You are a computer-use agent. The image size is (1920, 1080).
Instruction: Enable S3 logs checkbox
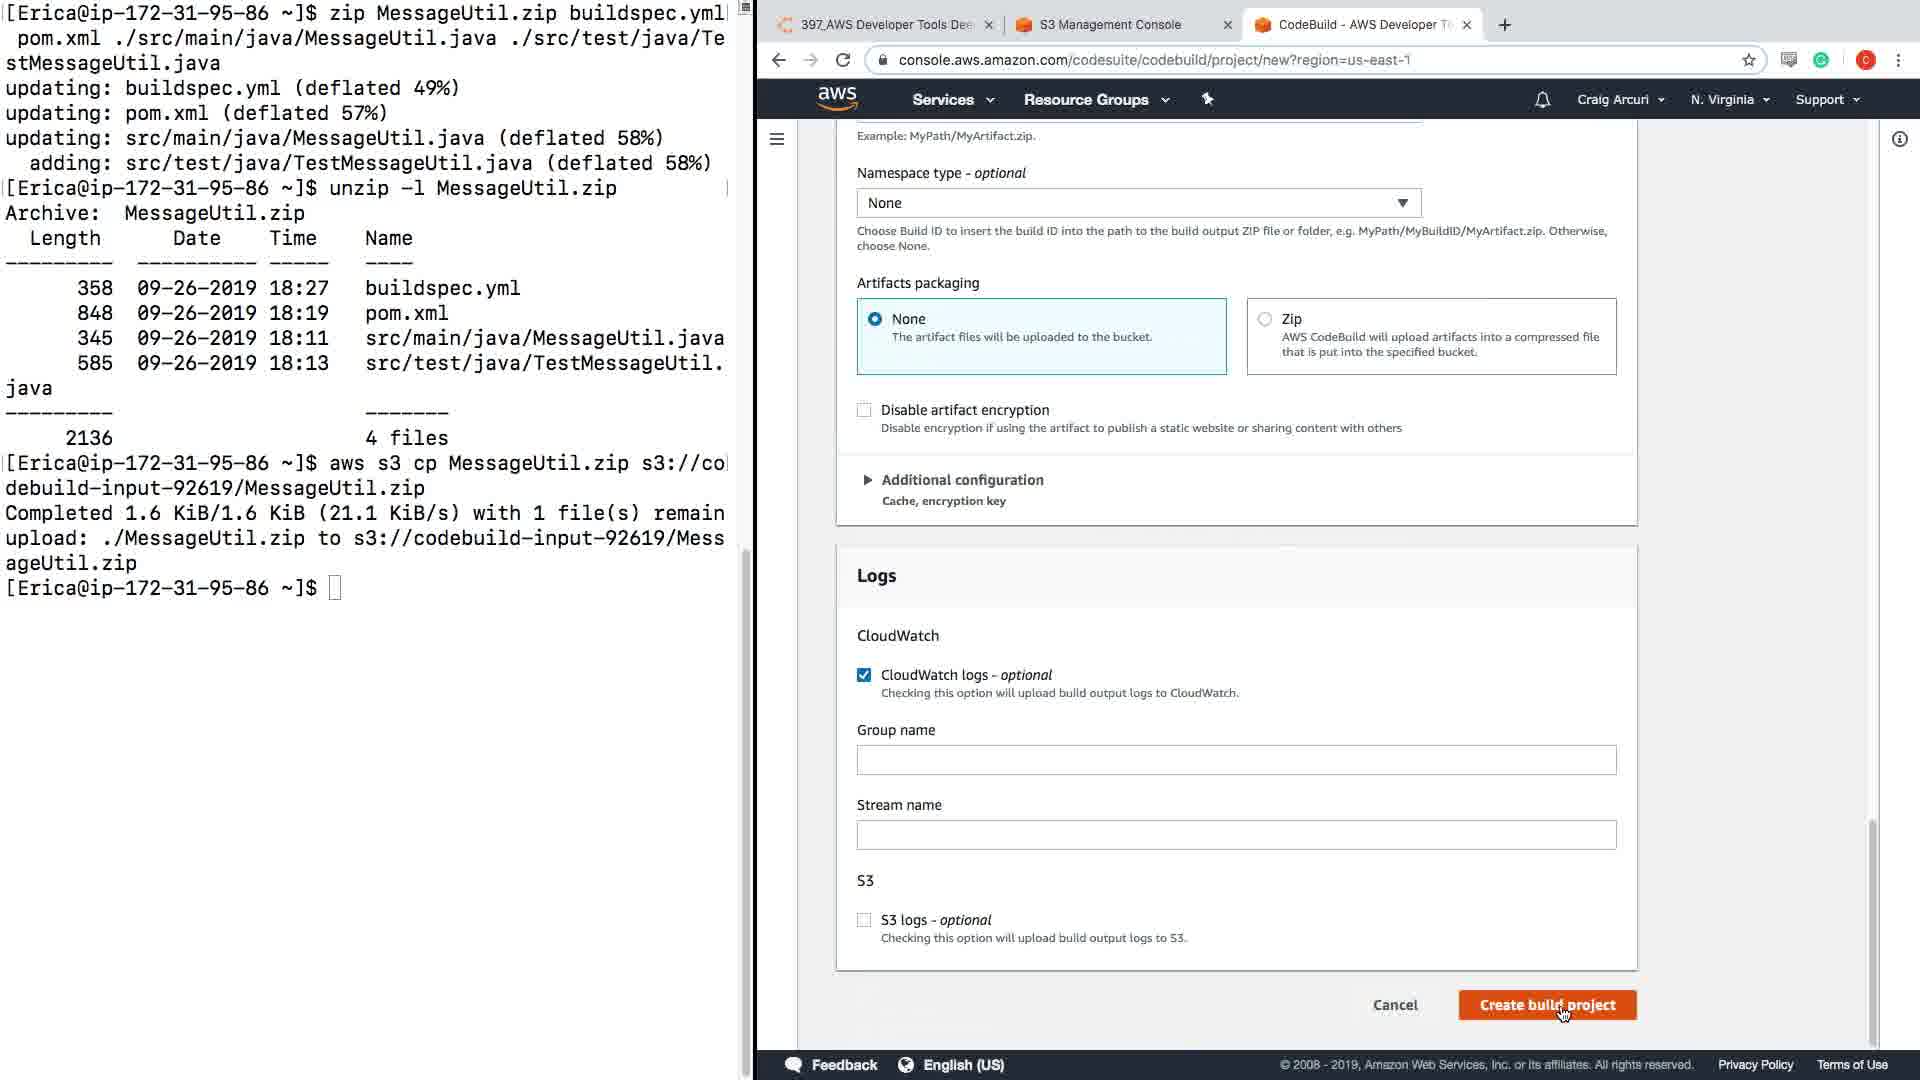click(x=864, y=920)
